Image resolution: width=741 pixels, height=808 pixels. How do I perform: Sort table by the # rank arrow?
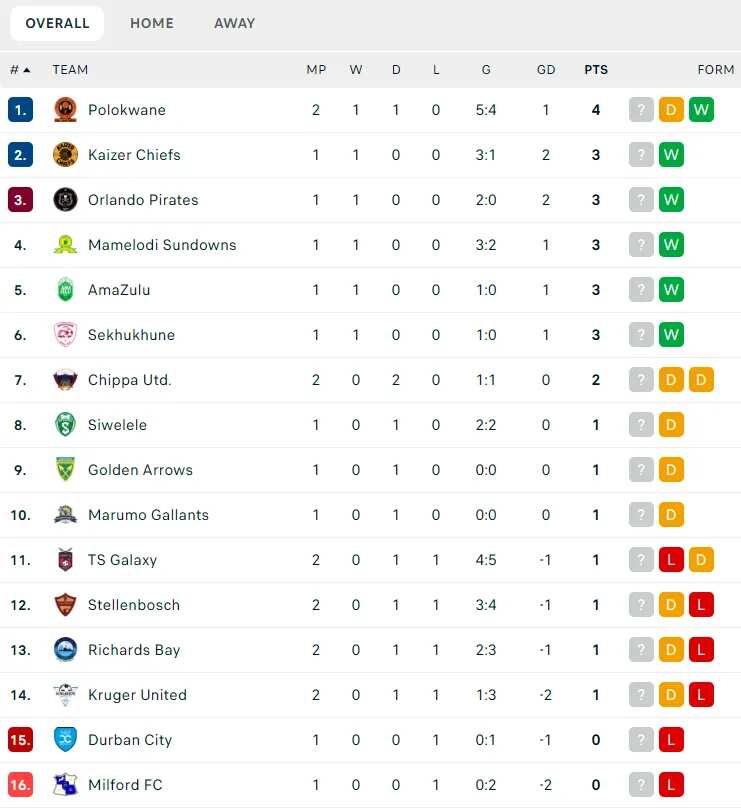[21, 70]
